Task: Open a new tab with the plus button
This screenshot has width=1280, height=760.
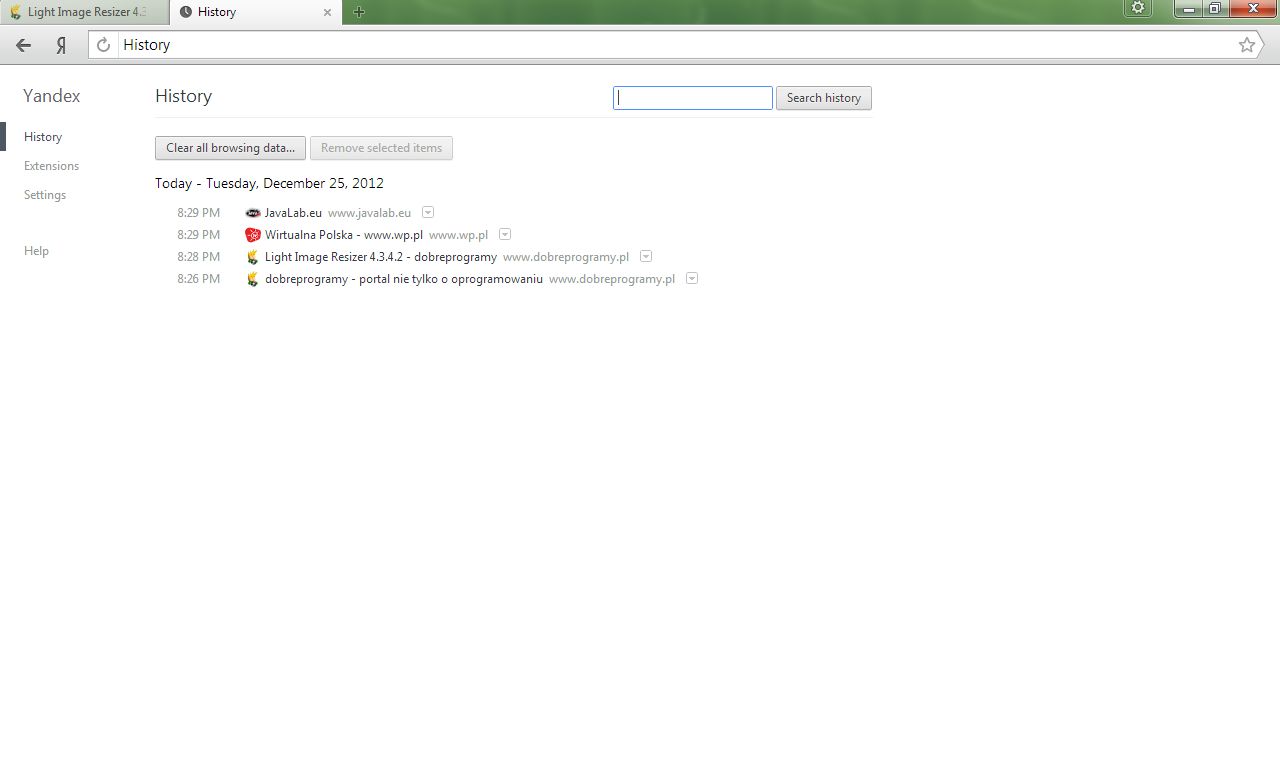Action: click(359, 12)
